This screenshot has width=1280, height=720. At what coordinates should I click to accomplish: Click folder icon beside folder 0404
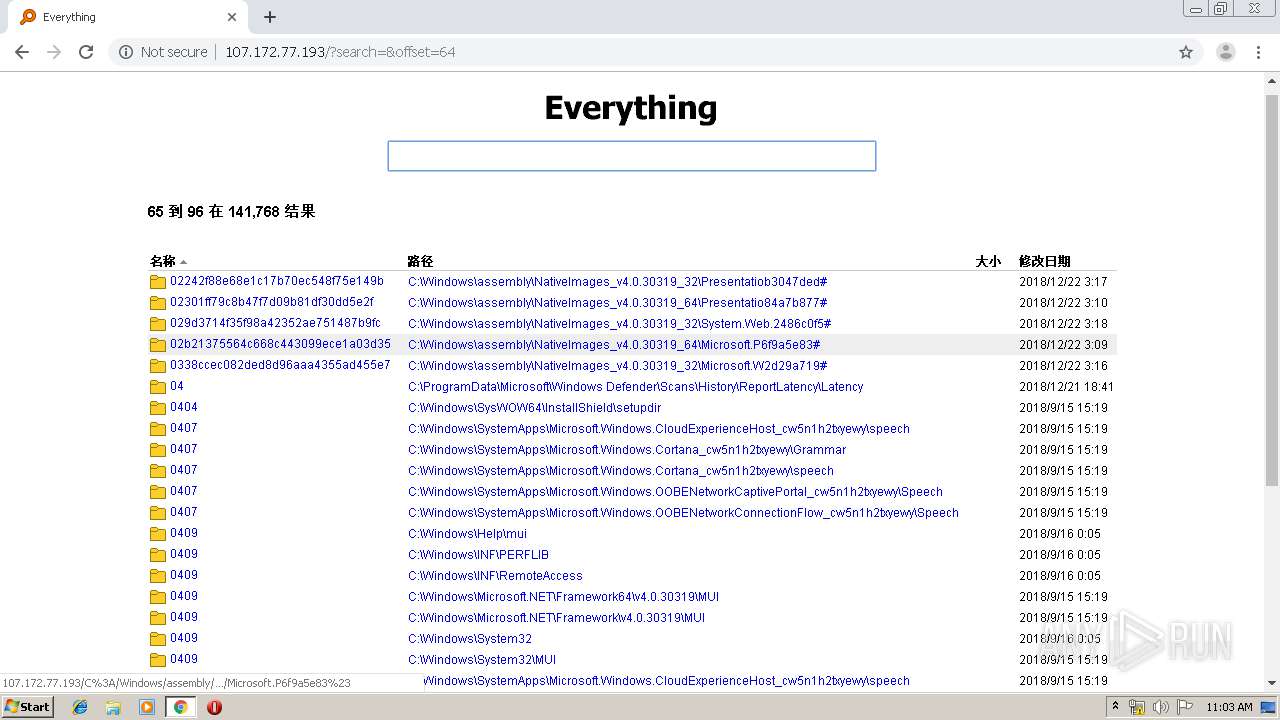click(158, 408)
